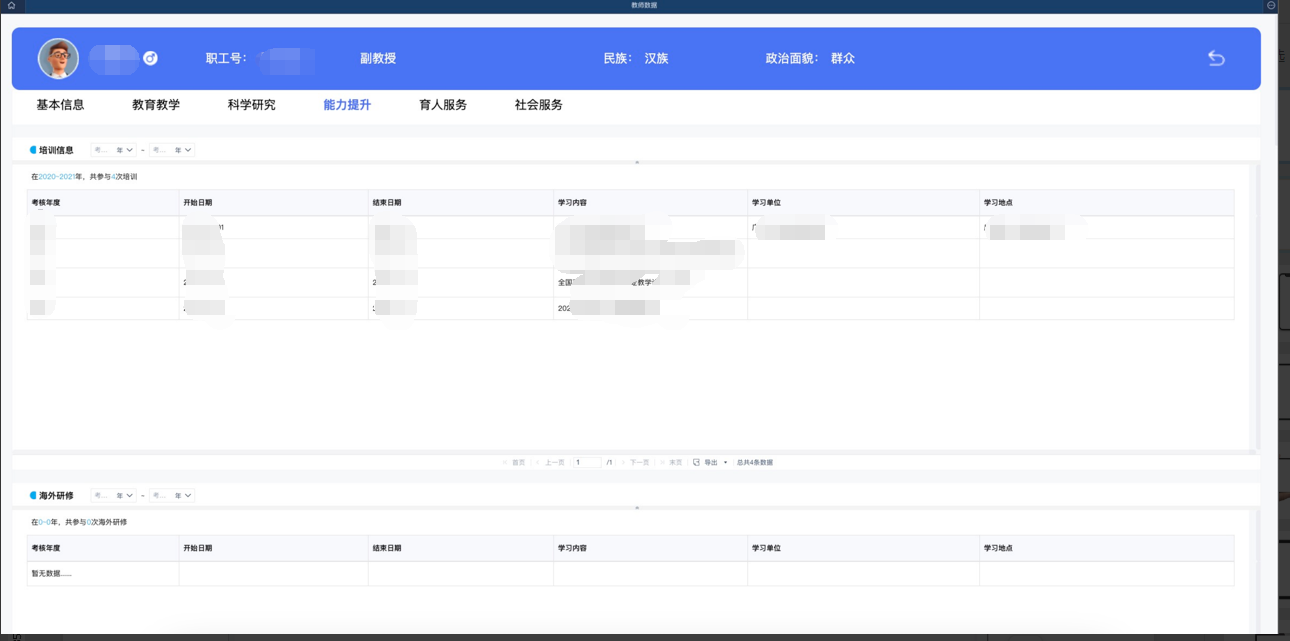Switch to the 教育教学 tab
The height and width of the screenshot is (641, 1290).
coord(156,104)
